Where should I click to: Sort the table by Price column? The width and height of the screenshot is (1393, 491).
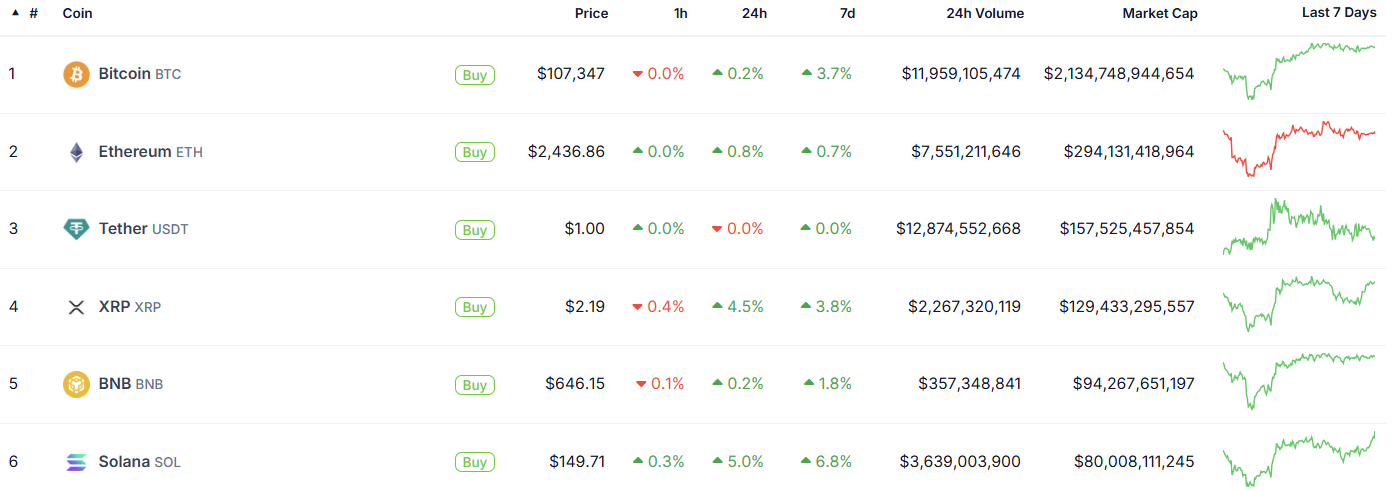591,13
